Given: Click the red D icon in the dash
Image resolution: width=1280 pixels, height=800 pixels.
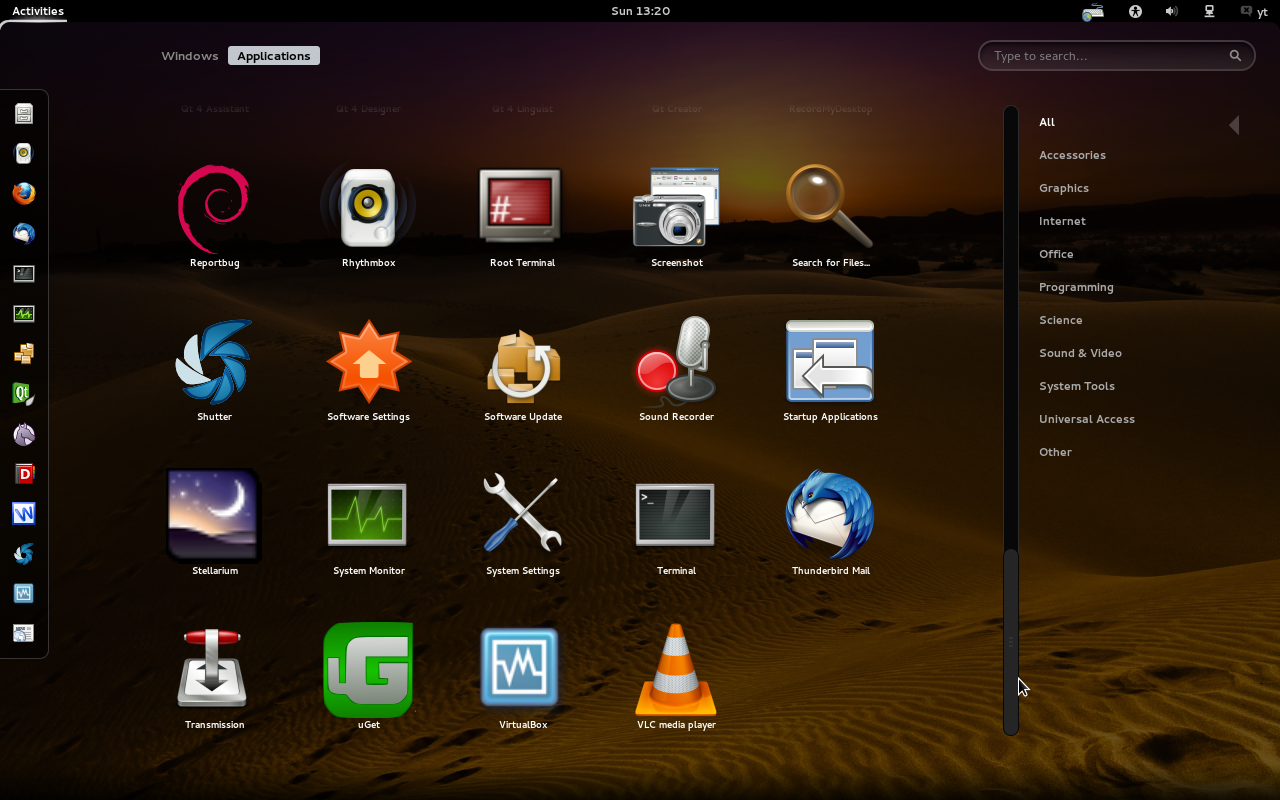Looking at the screenshot, I should click(24, 474).
